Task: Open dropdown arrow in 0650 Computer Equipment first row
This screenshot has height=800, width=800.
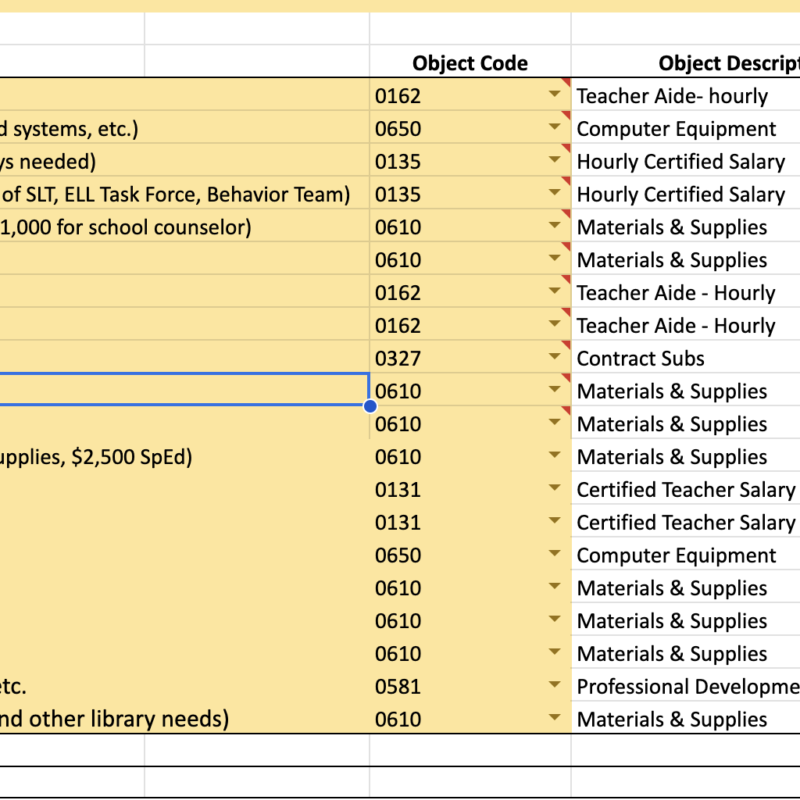Action: (554, 127)
